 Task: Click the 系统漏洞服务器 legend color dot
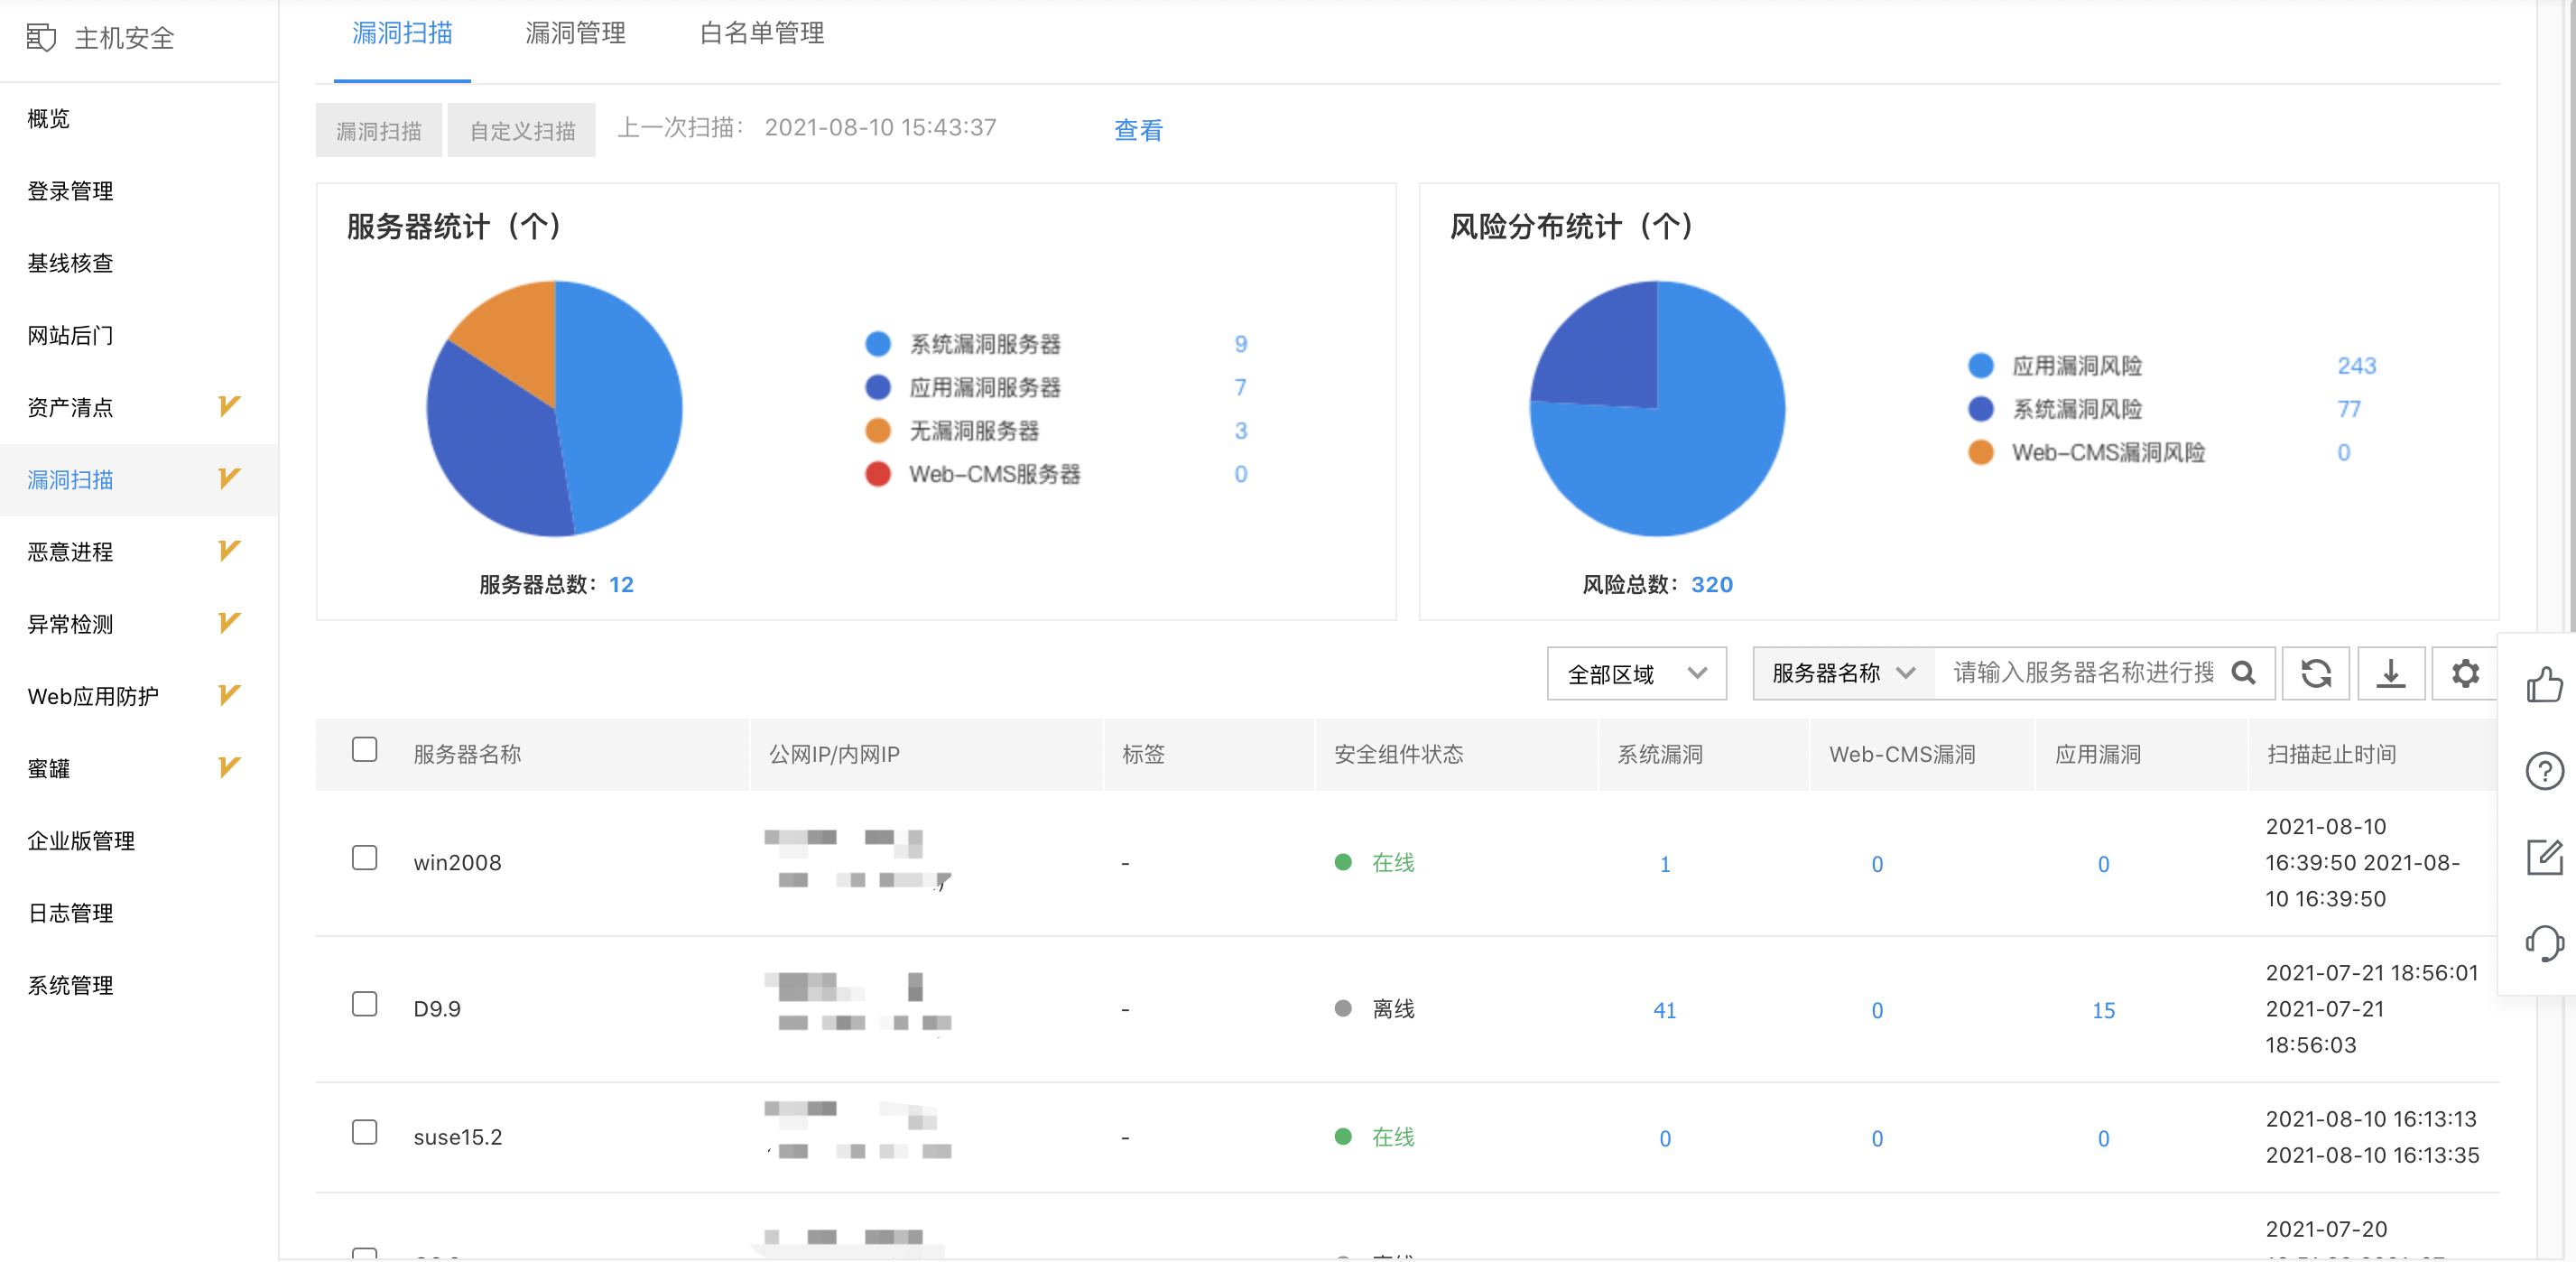877,343
